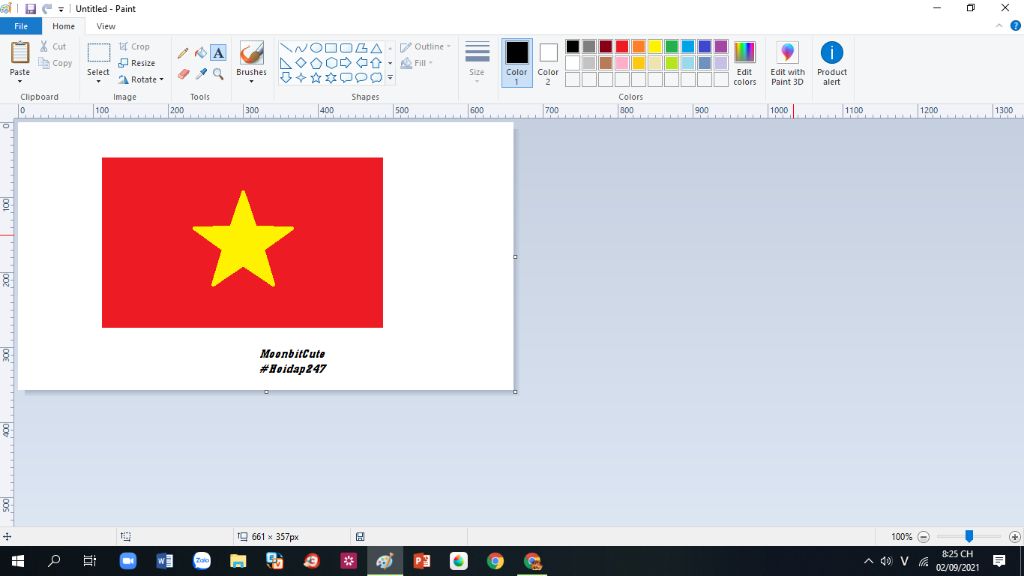1024x576 pixels.
Task: Click the Undo icon in title bar
Action: pos(47,8)
